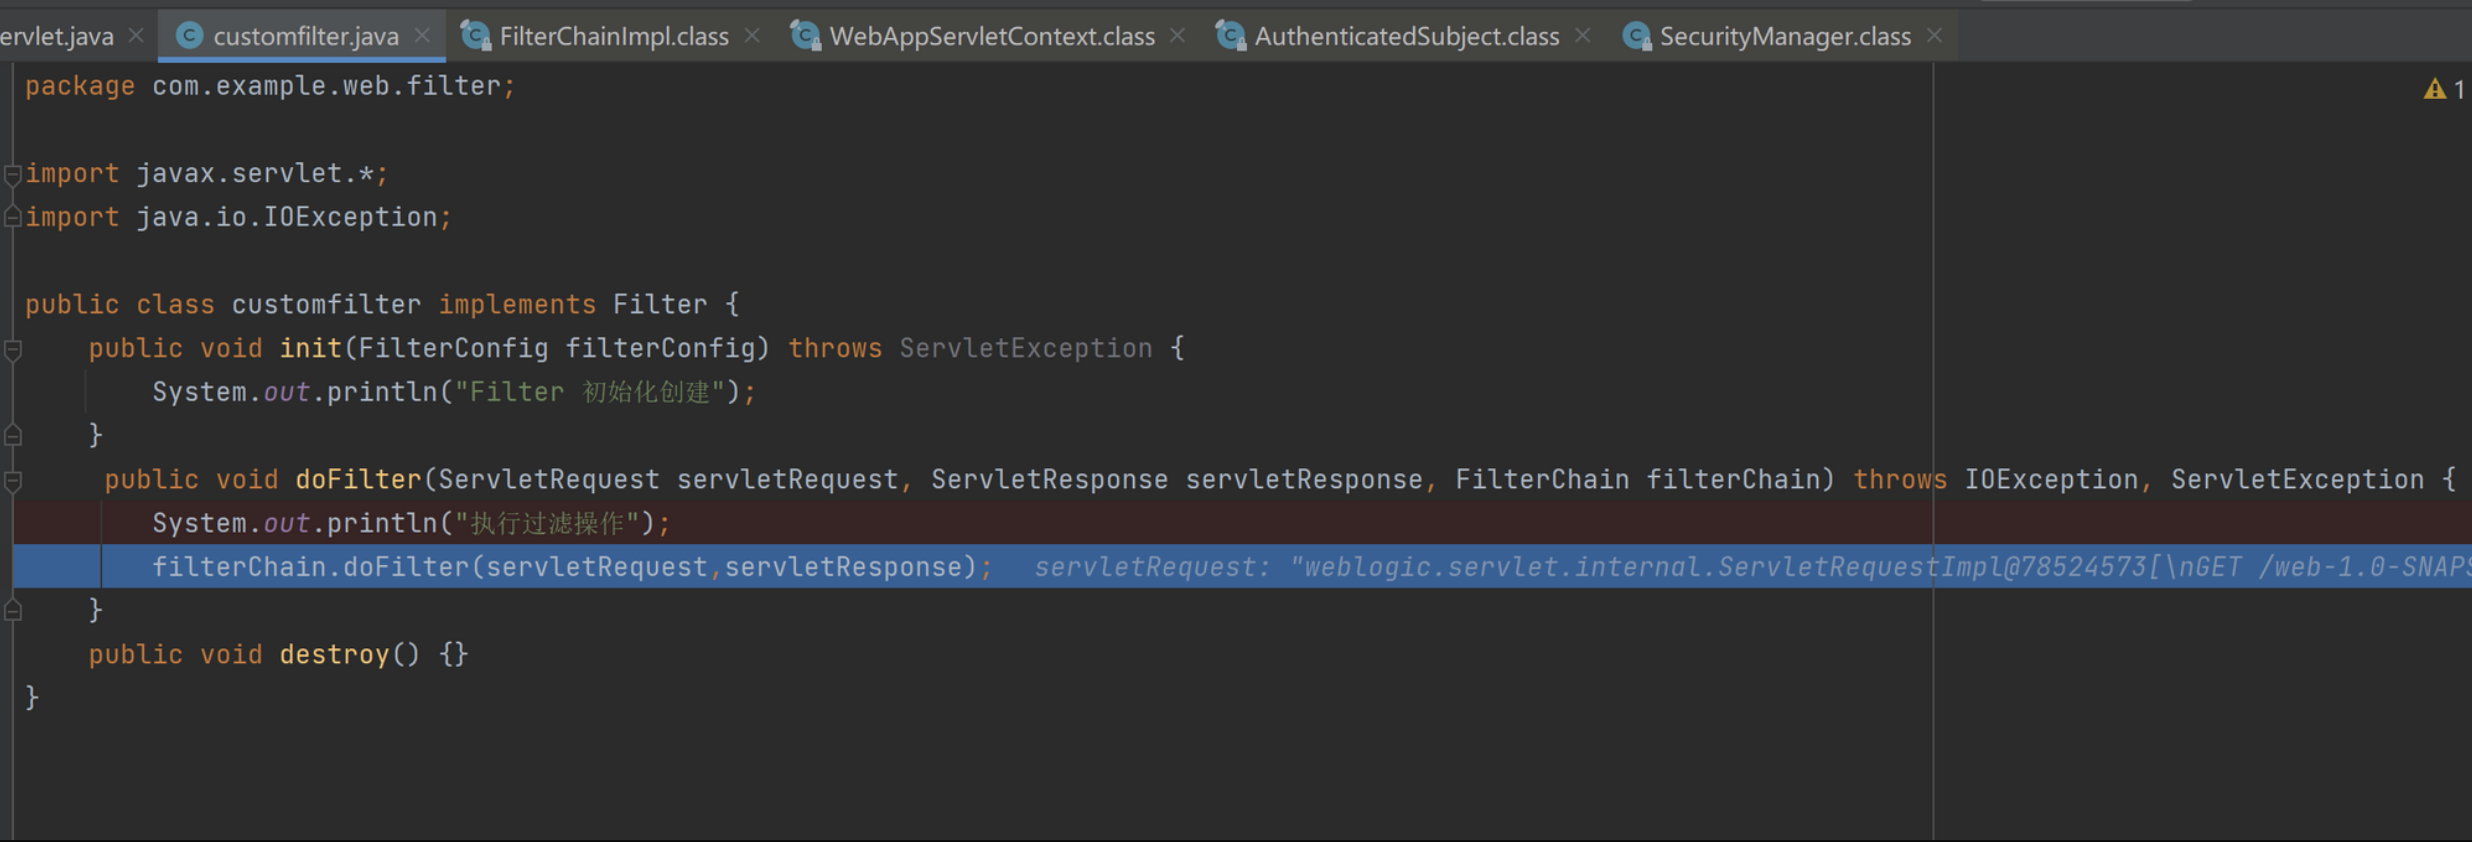
Task: Click the SecurityManager.class tab icon
Action: (1636, 36)
